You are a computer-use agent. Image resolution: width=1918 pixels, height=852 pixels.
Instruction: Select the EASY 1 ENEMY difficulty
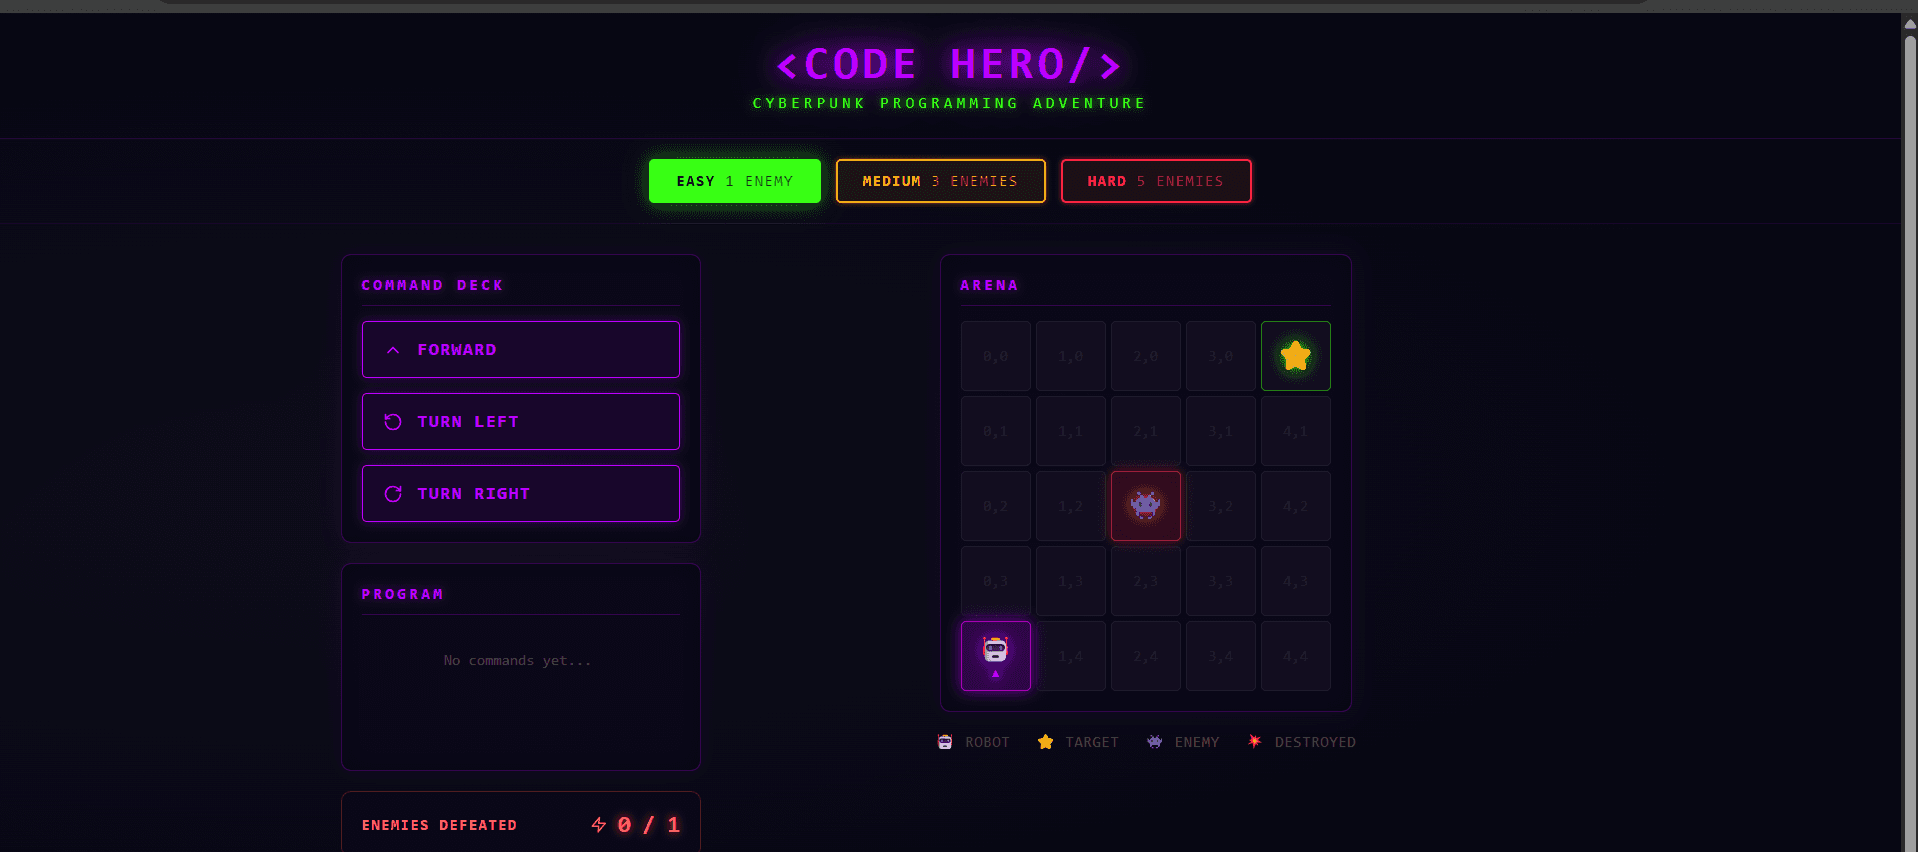(x=735, y=181)
